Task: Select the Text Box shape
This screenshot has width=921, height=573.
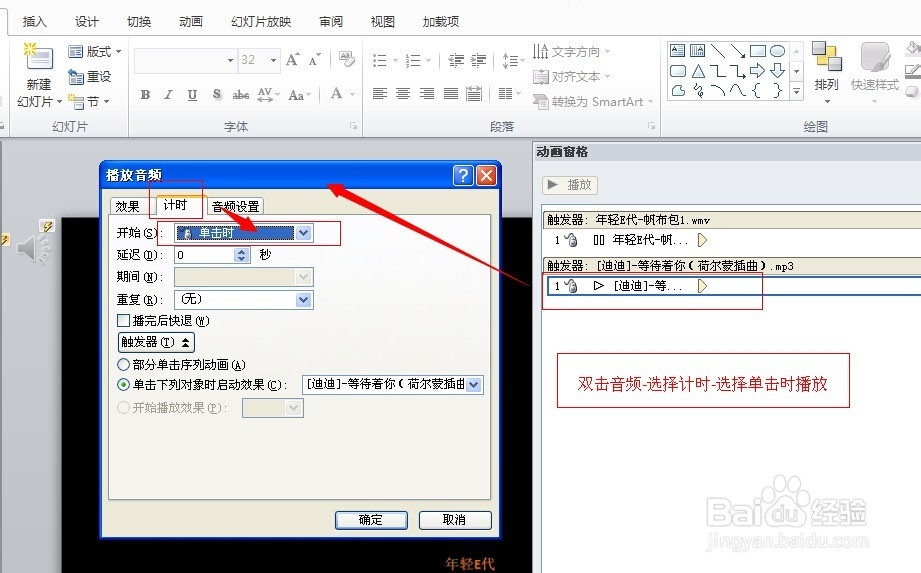Action: (x=677, y=50)
